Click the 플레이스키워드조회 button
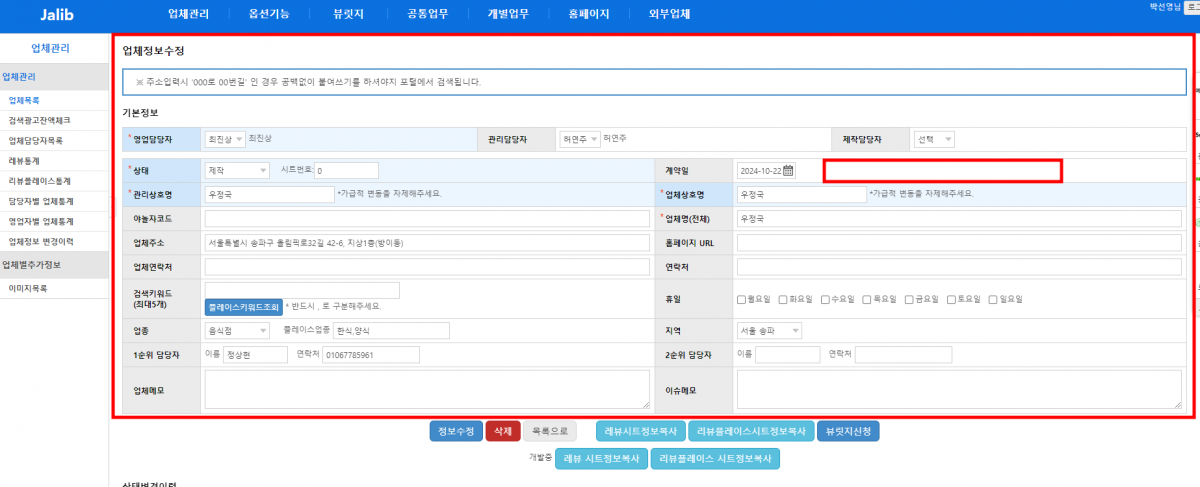Image resolution: width=1200 pixels, height=487 pixels. (x=243, y=306)
